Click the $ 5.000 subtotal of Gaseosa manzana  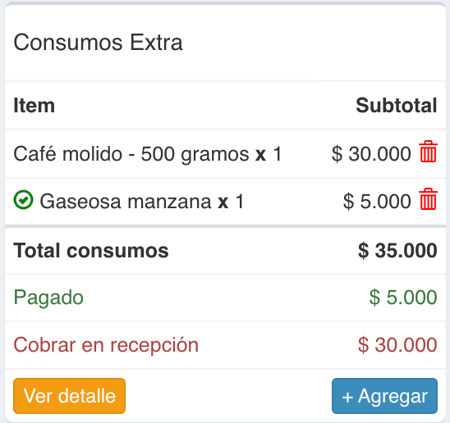pyautogui.click(x=377, y=201)
